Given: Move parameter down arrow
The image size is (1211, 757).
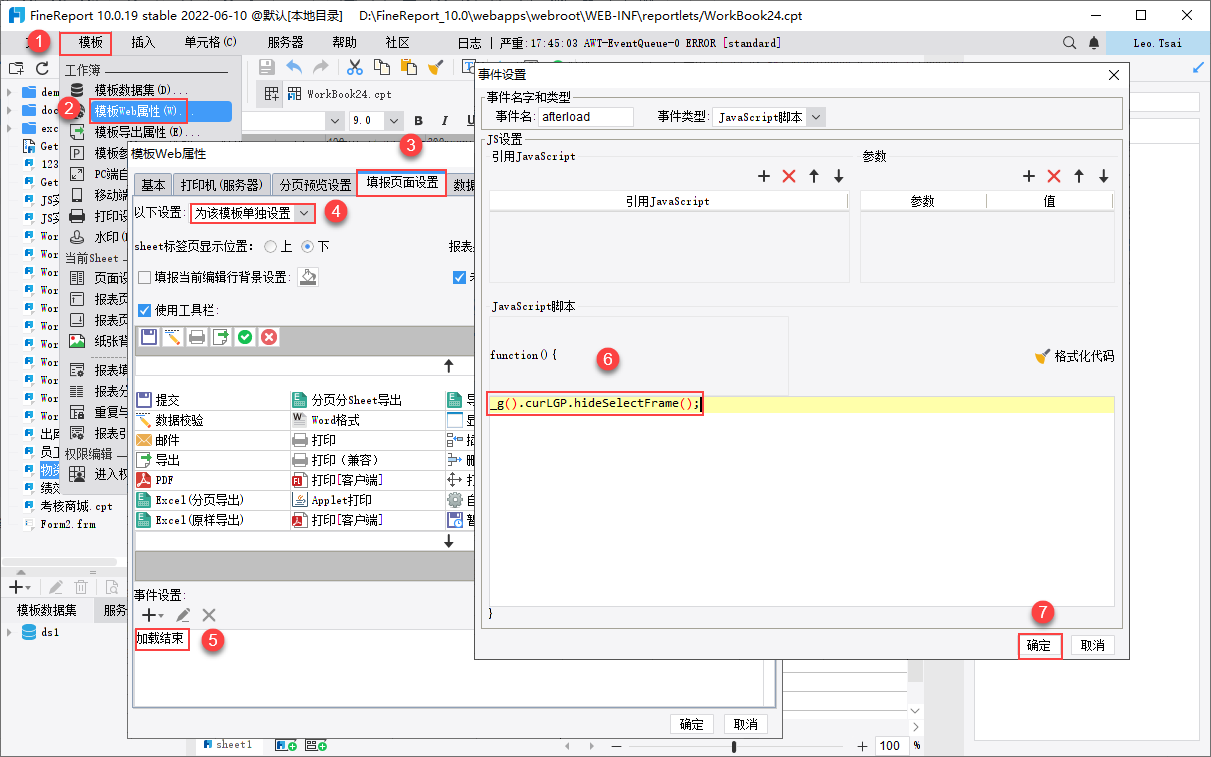Looking at the screenshot, I should (x=1104, y=176).
